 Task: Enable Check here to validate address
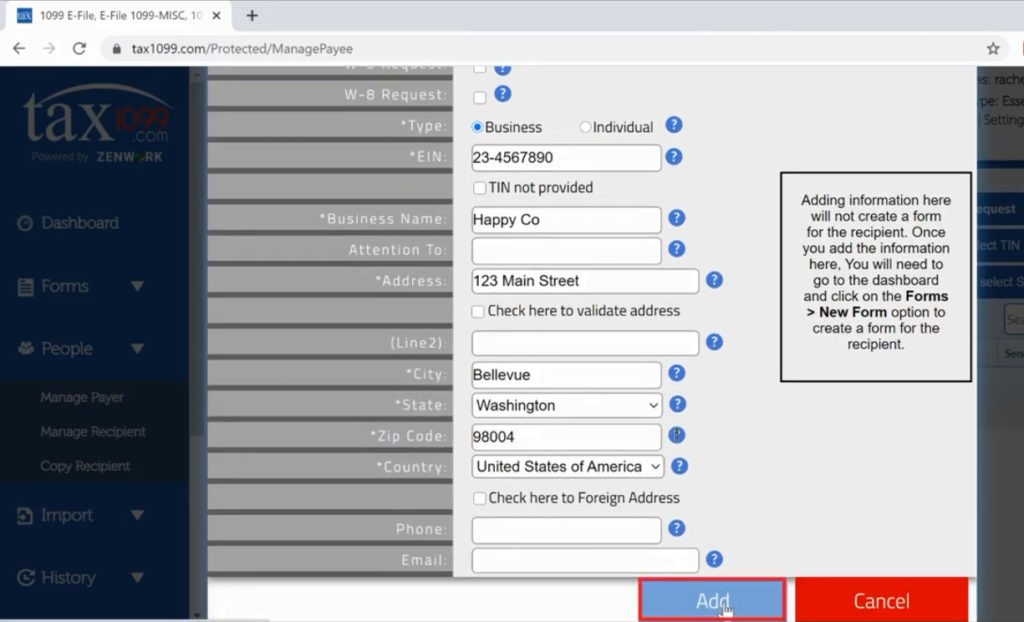[x=478, y=311]
